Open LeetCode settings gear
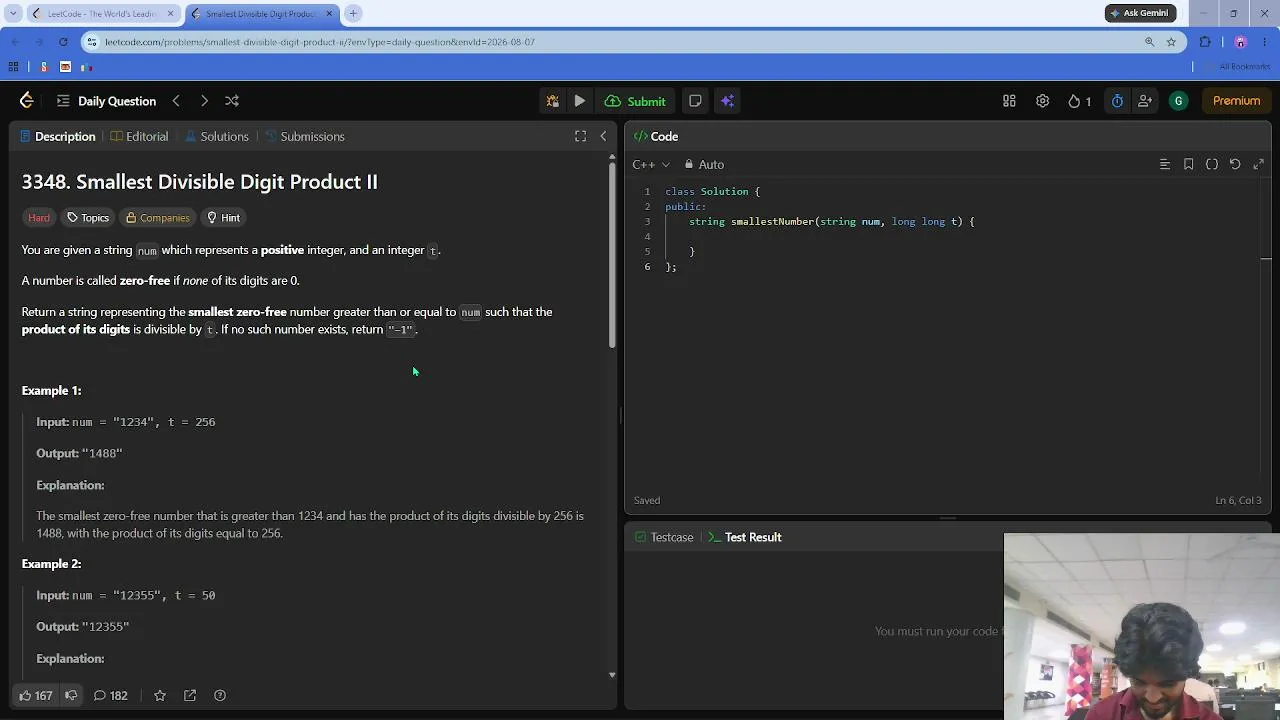Image resolution: width=1280 pixels, height=720 pixels. 1042,101
